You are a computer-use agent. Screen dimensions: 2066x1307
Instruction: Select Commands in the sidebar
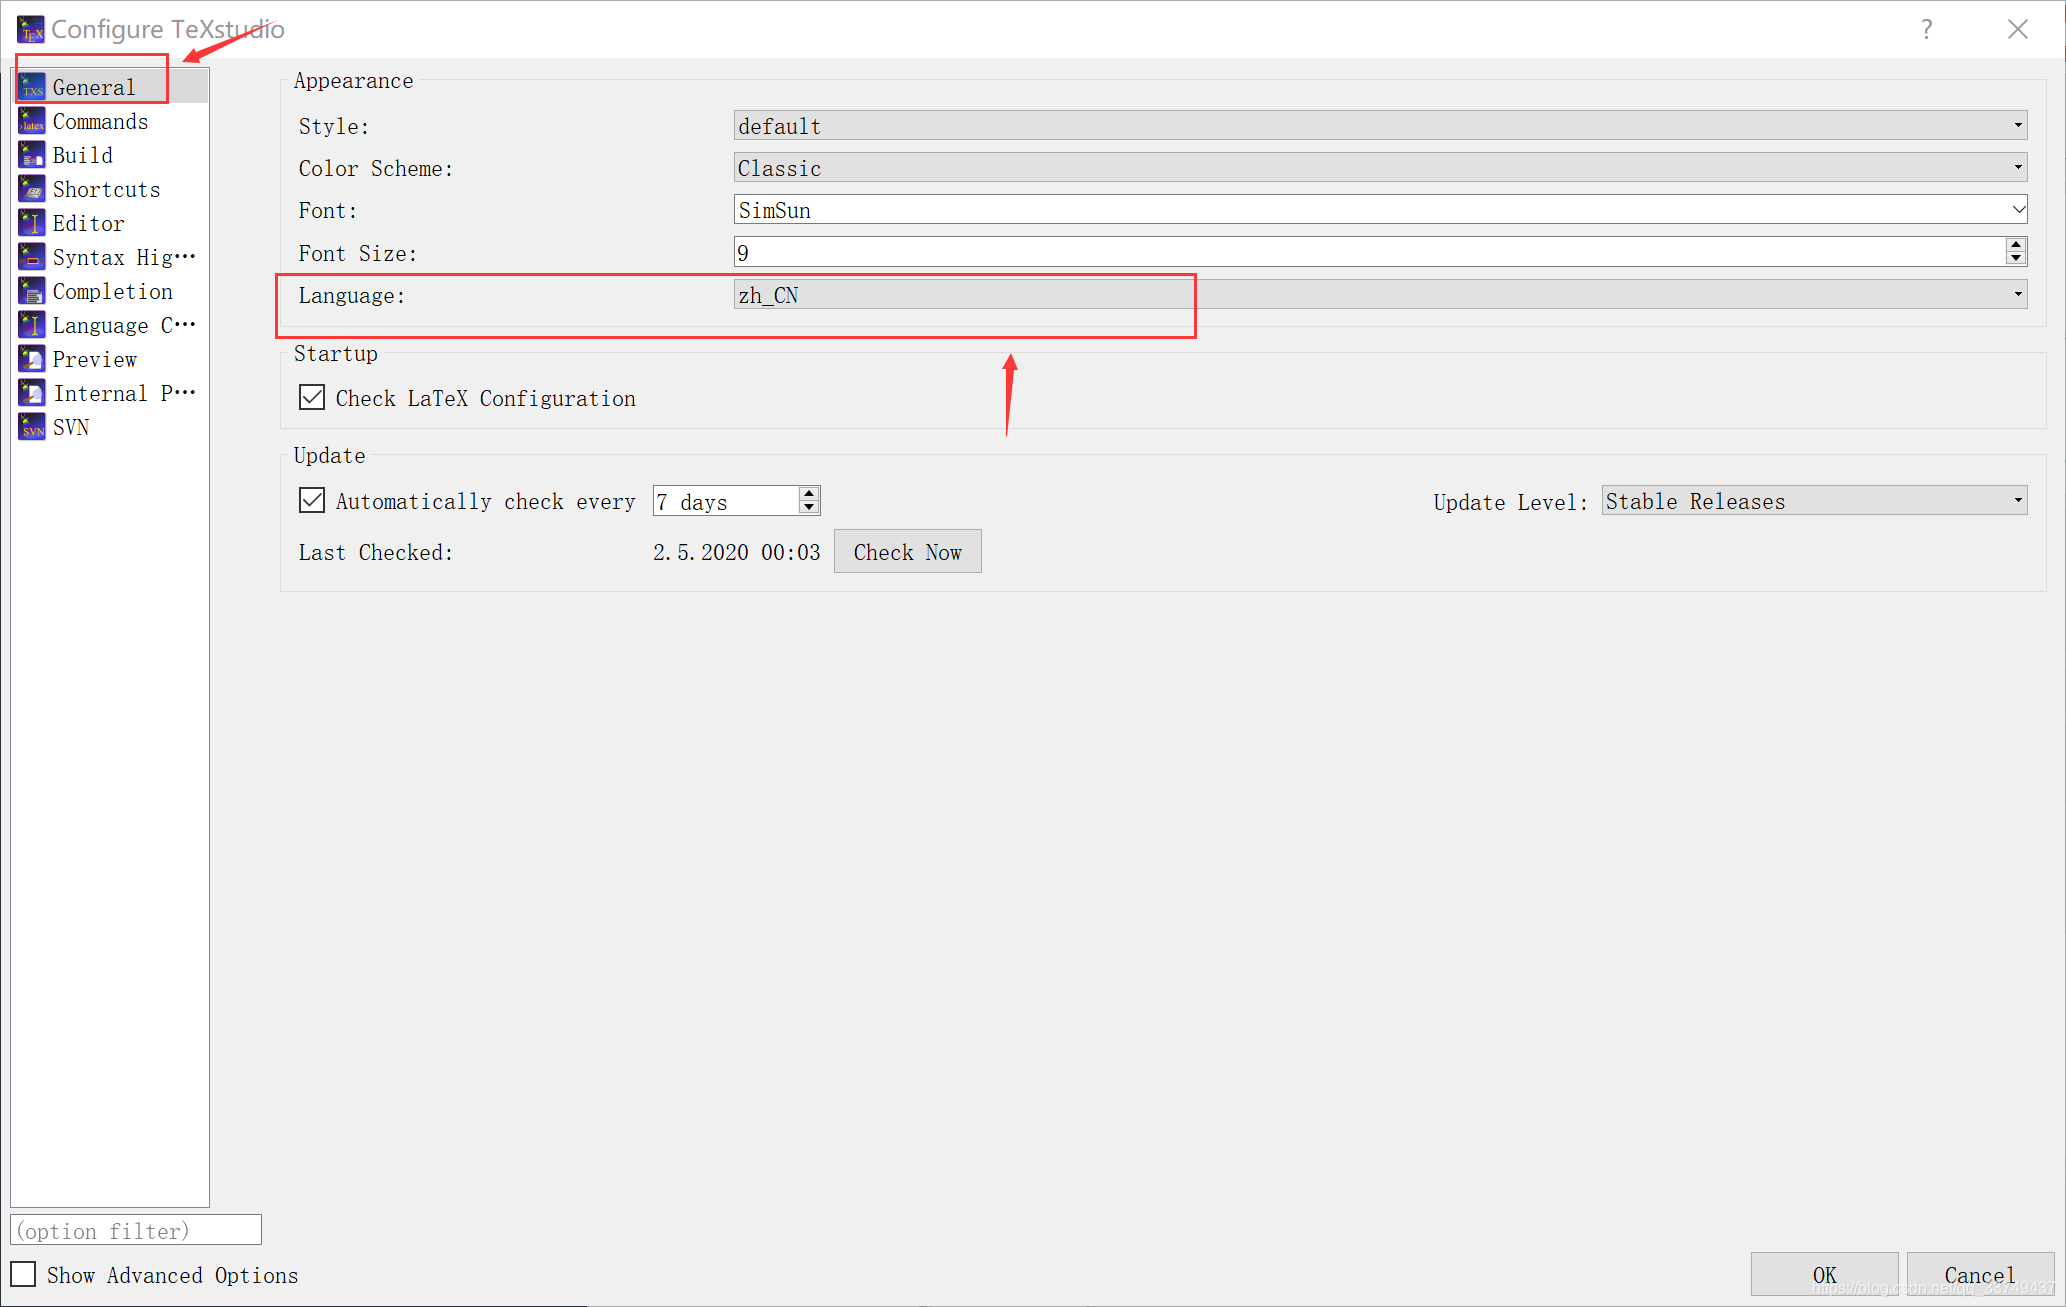pyautogui.click(x=110, y=122)
